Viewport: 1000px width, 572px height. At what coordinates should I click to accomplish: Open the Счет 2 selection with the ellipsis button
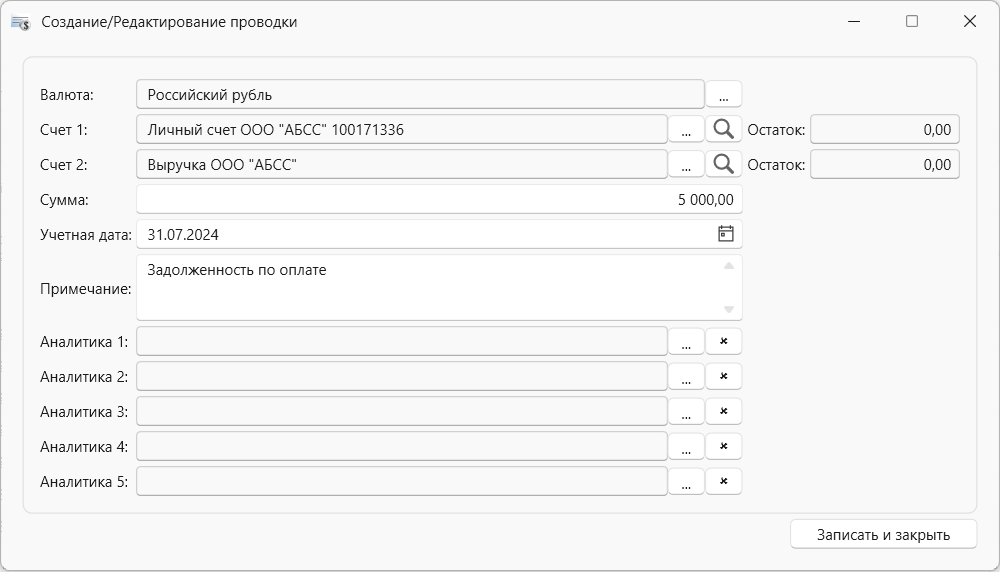pyautogui.click(x=686, y=165)
